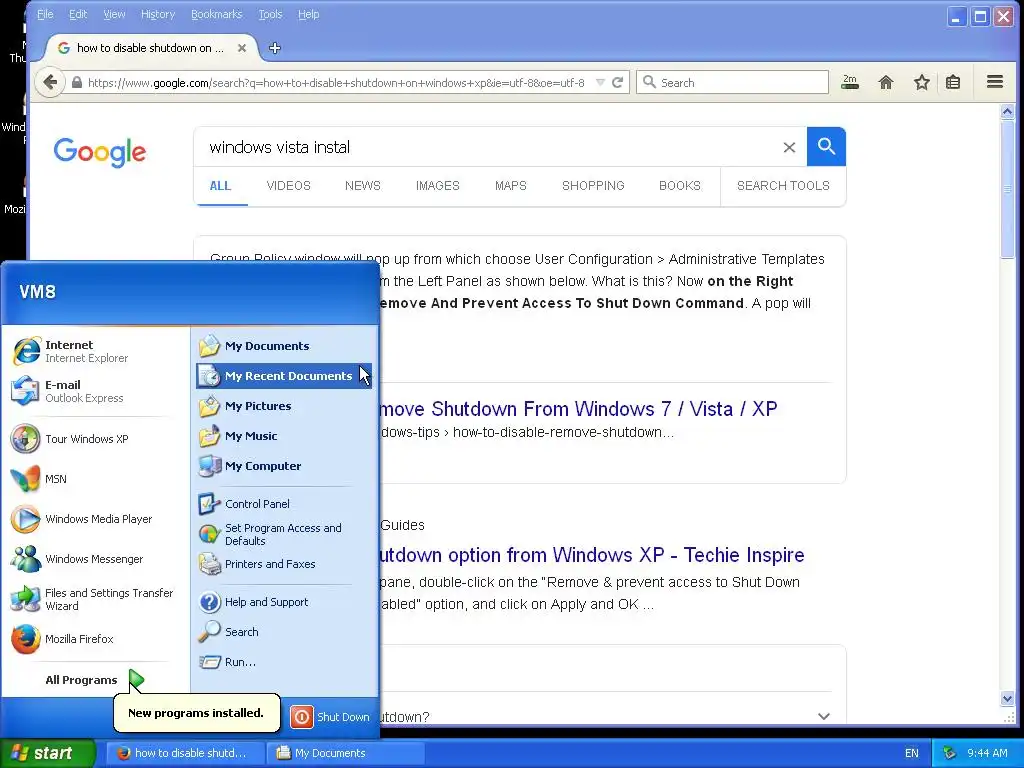Go to the Firefox home page icon
Screen dimensions: 1024x768
(x=886, y=82)
